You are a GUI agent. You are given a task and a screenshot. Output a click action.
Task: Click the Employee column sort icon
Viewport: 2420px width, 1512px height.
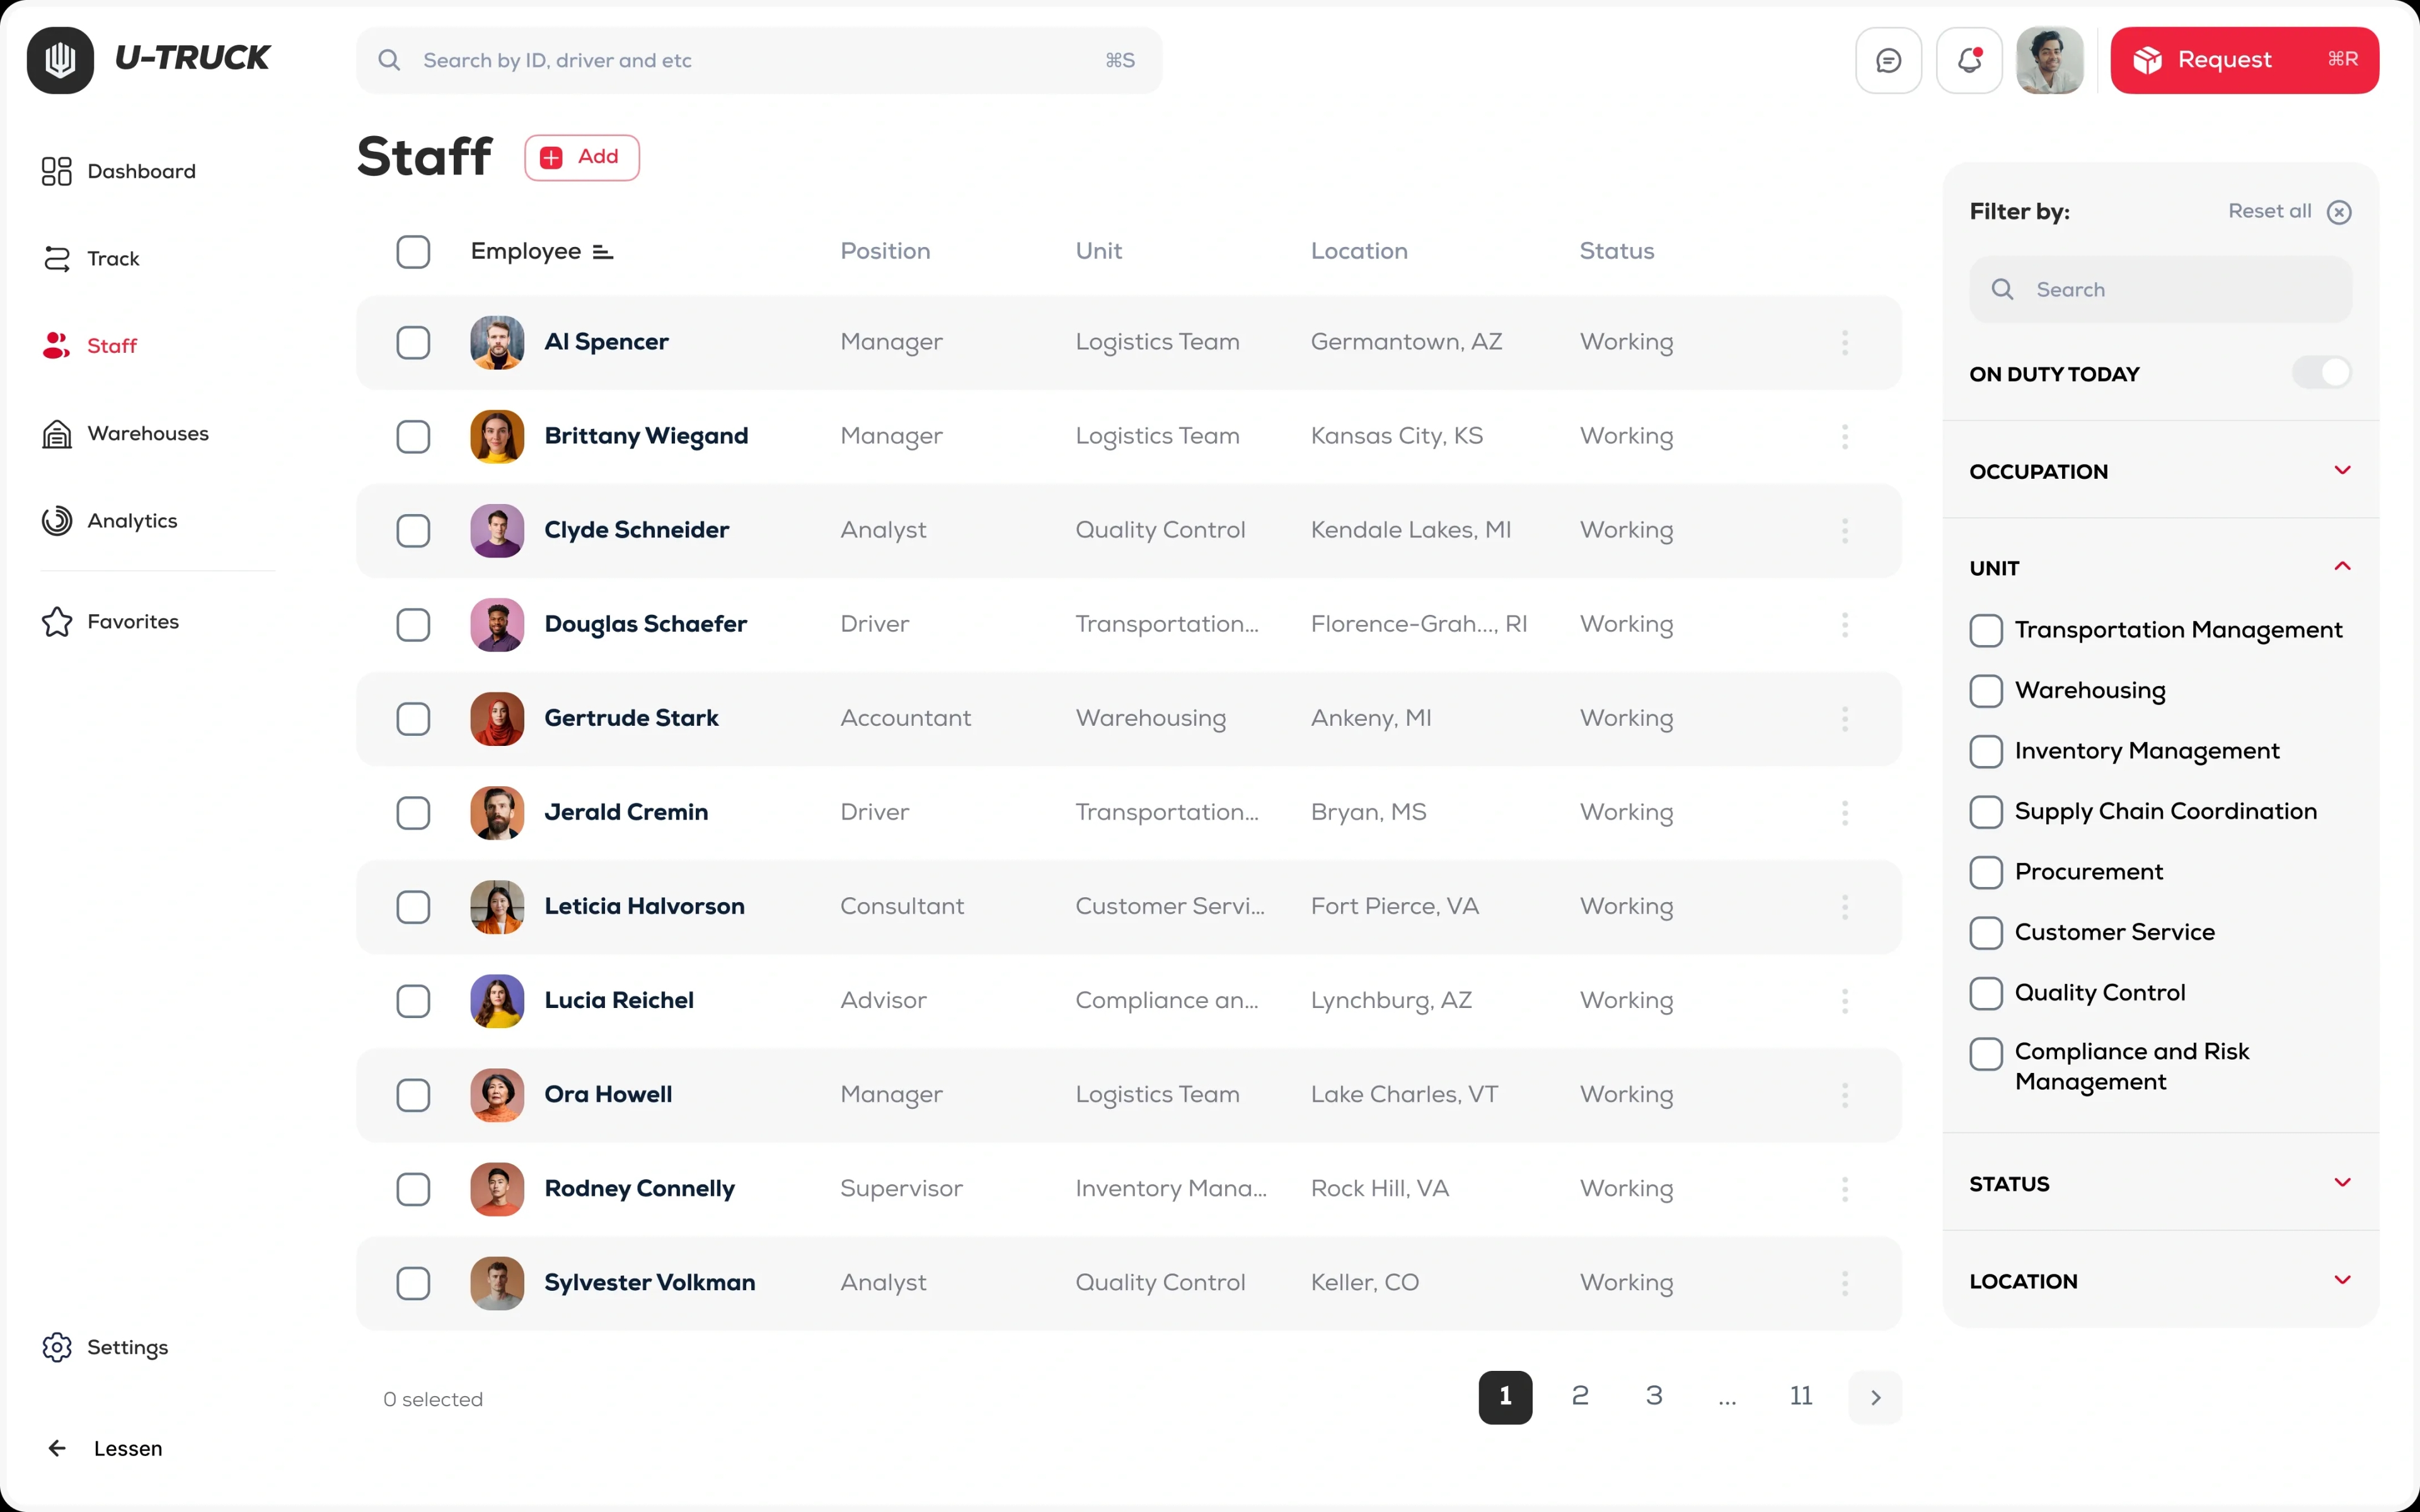pyautogui.click(x=602, y=252)
